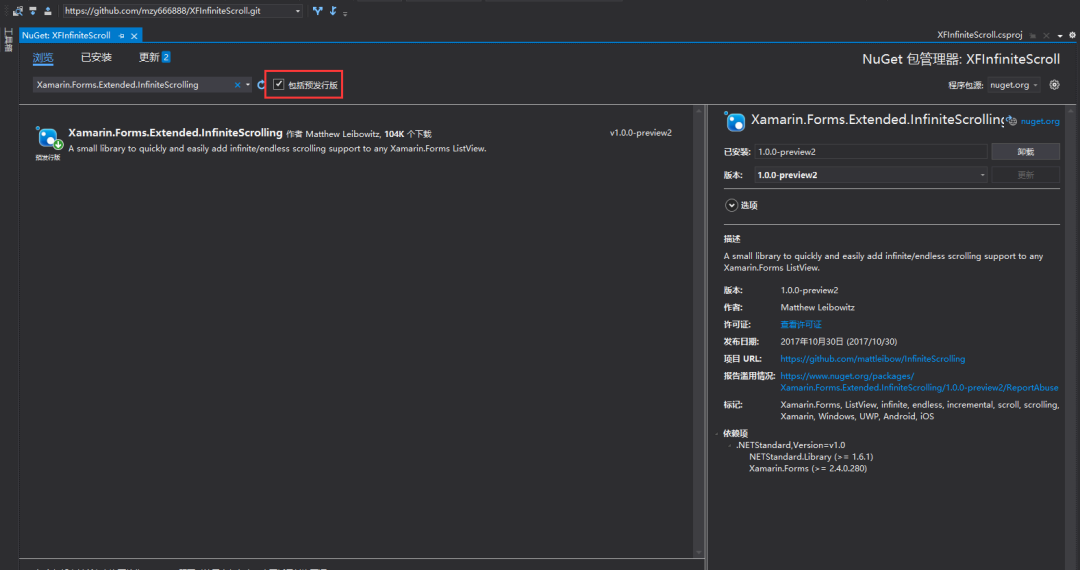Select the Xamarin.Forms.Extended.InfiniteScrolling result row
1080x570 pixels.
tap(354, 140)
